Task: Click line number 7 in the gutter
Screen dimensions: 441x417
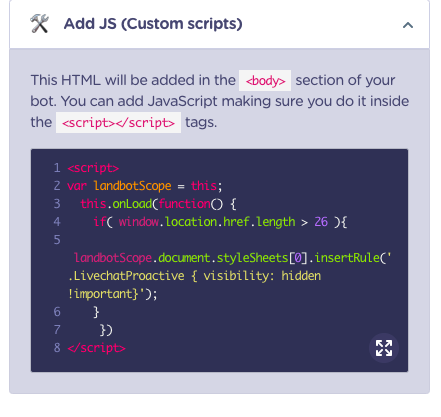Action: click(57, 330)
